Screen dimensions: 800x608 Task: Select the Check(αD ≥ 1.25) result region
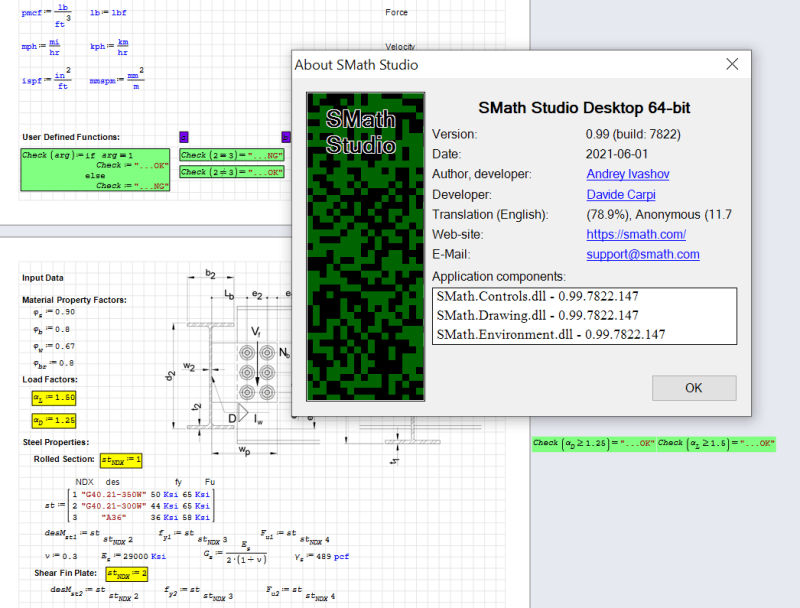coord(594,443)
